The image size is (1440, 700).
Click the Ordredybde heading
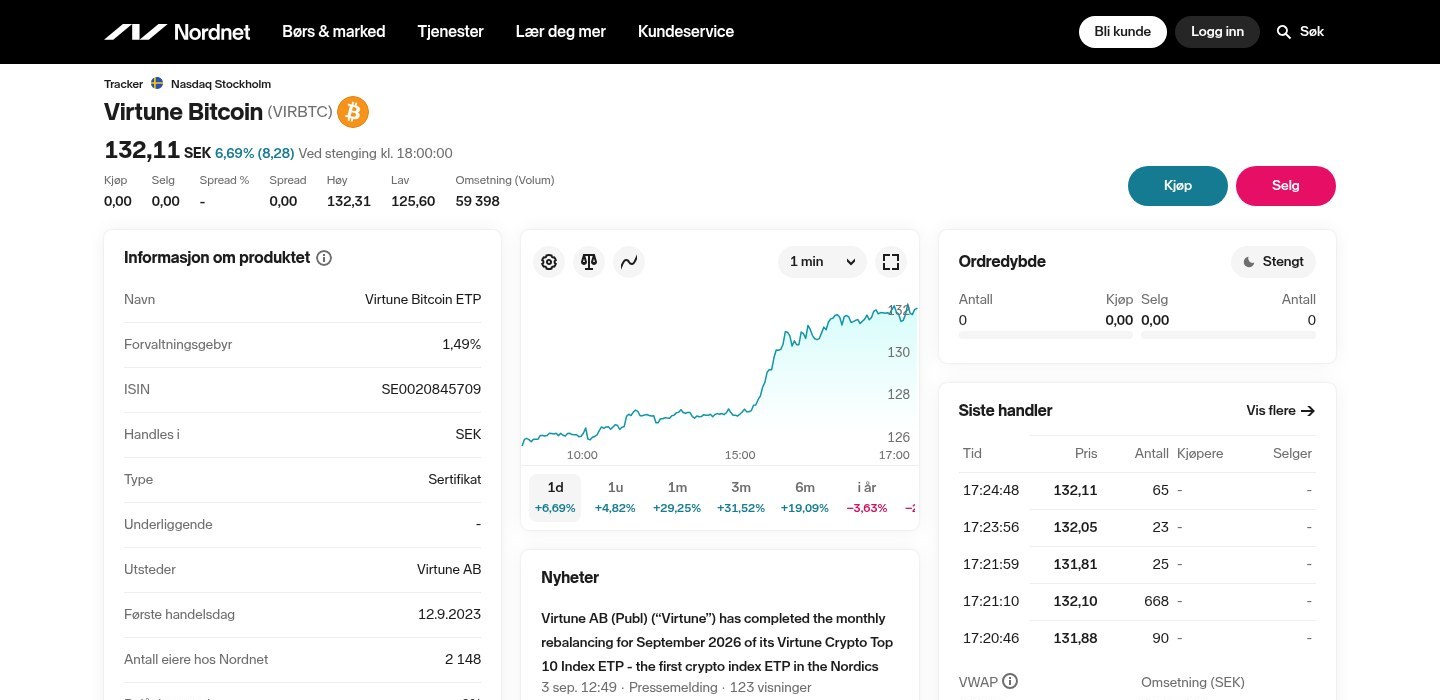click(1002, 261)
